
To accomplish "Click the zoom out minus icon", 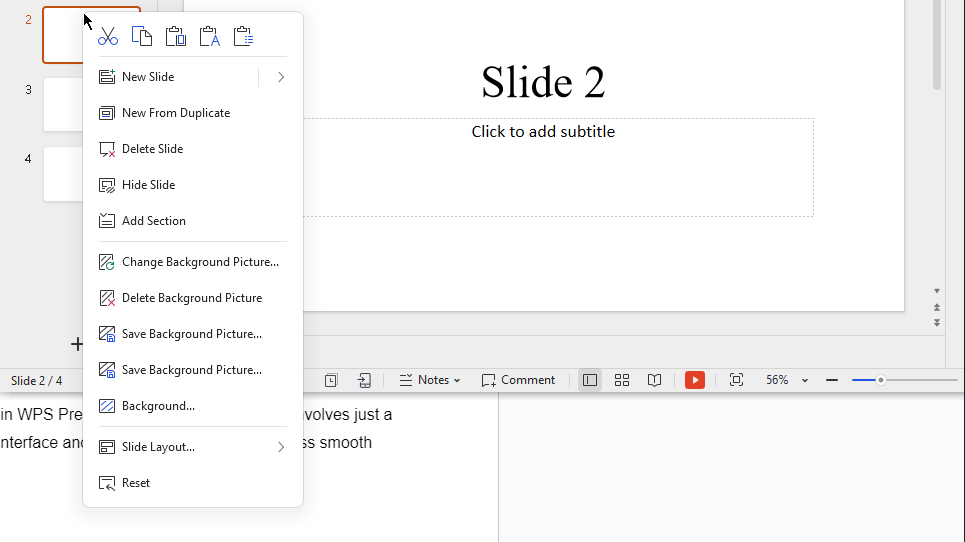I will 832,380.
